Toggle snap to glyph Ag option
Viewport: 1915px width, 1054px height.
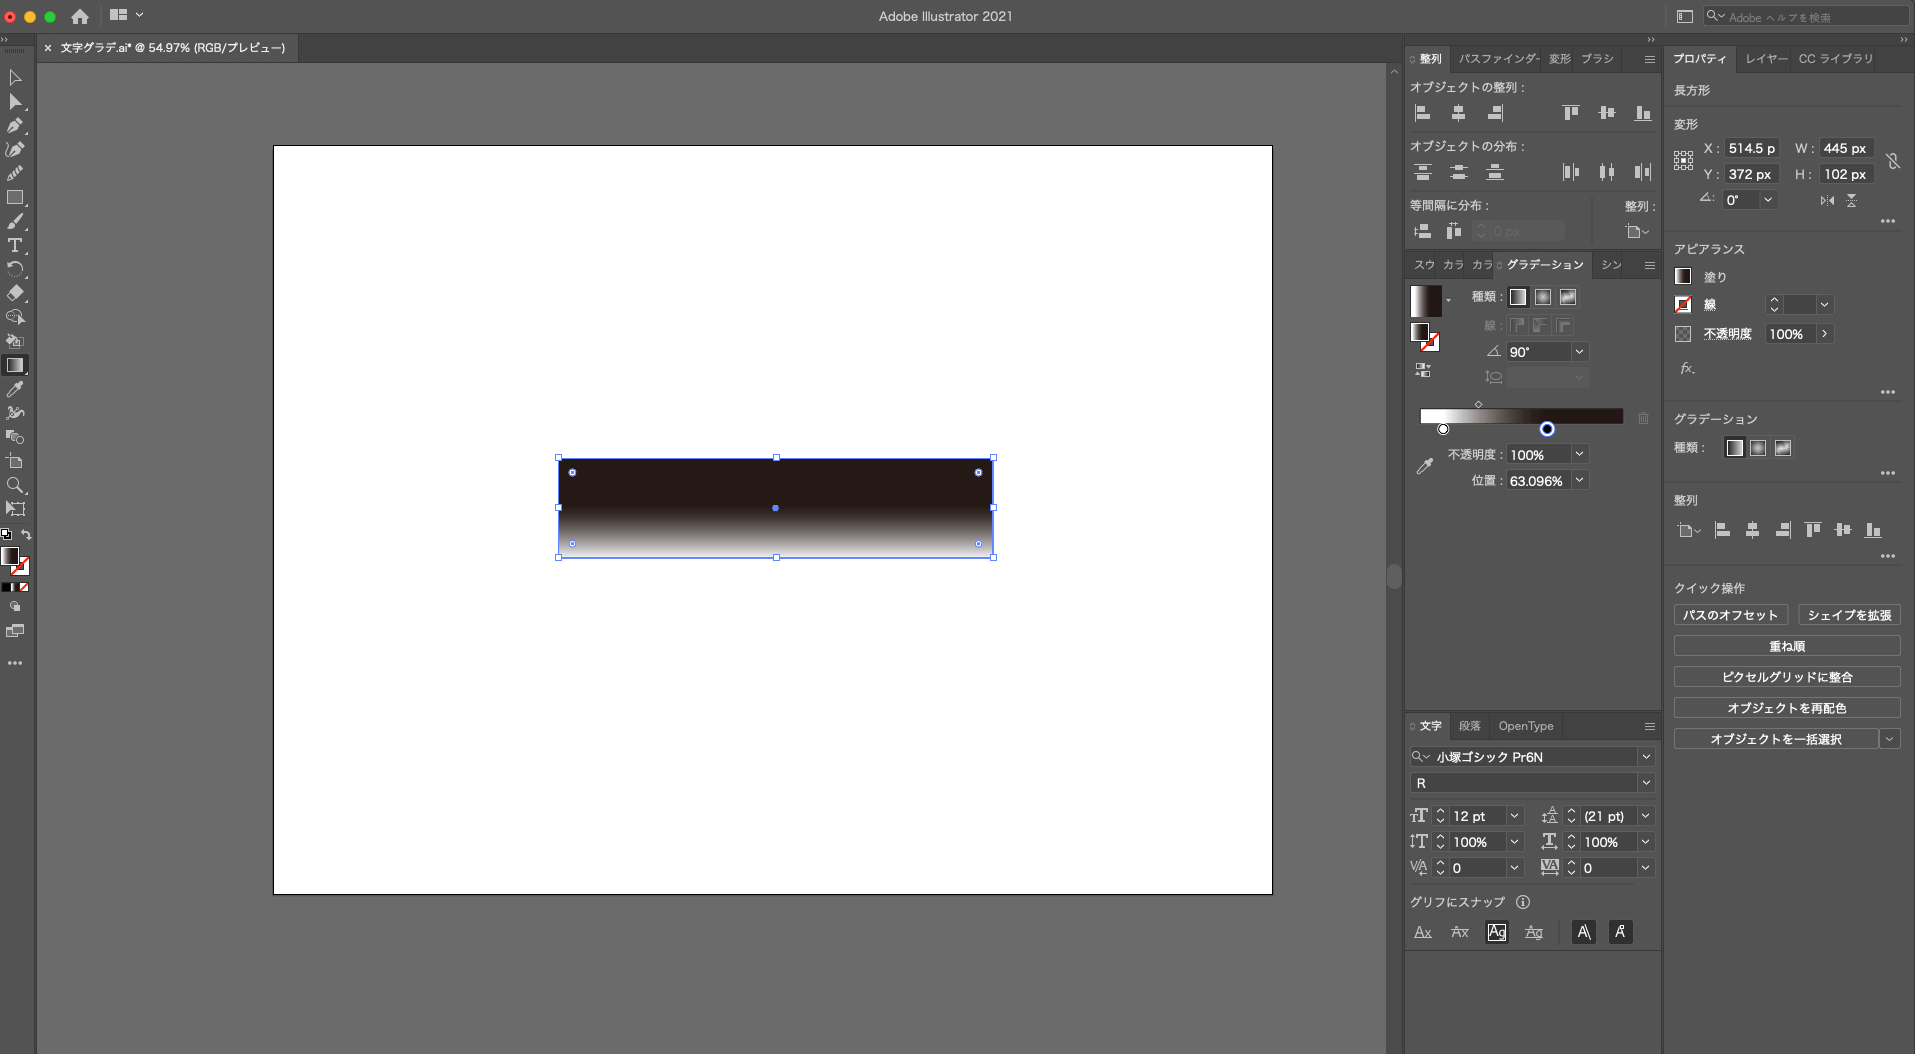pyautogui.click(x=1496, y=932)
